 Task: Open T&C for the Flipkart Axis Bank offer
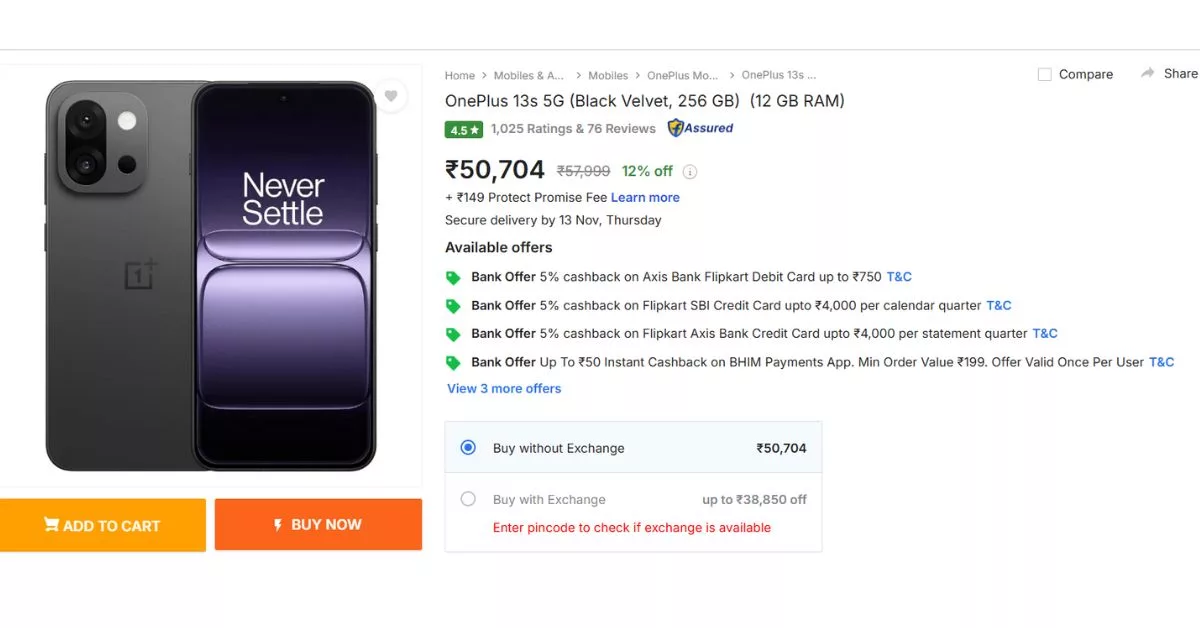(x=1045, y=333)
